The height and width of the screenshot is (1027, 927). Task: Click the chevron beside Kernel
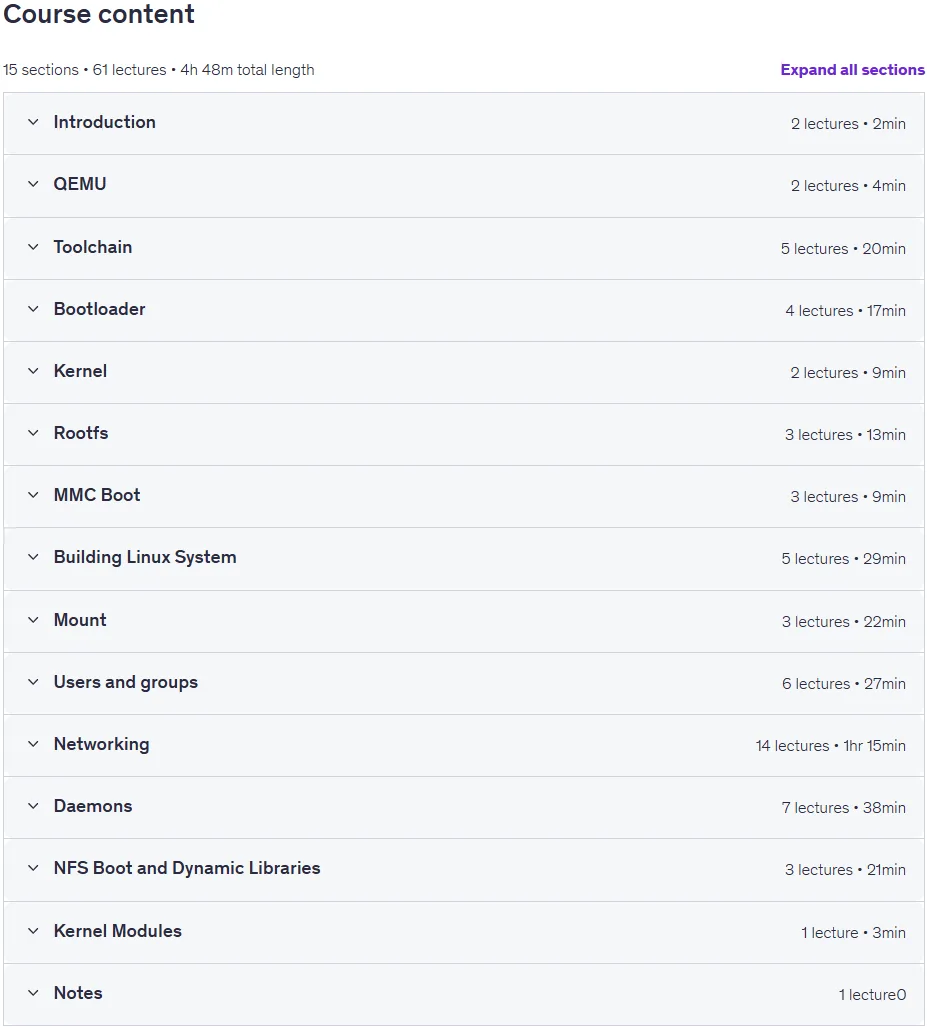click(x=33, y=371)
